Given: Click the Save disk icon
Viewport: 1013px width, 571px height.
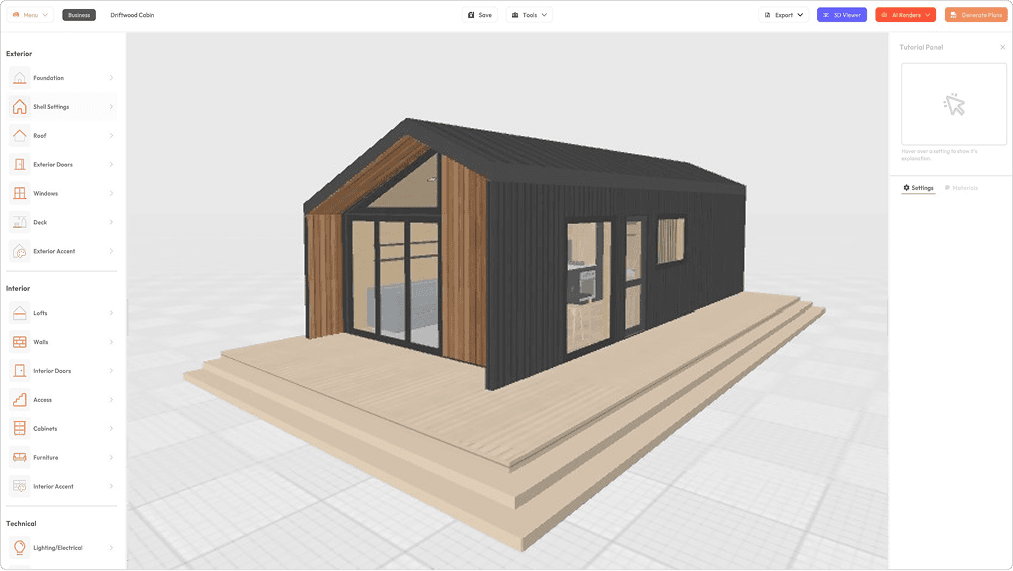Looking at the screenshot, I should [471, 15].
